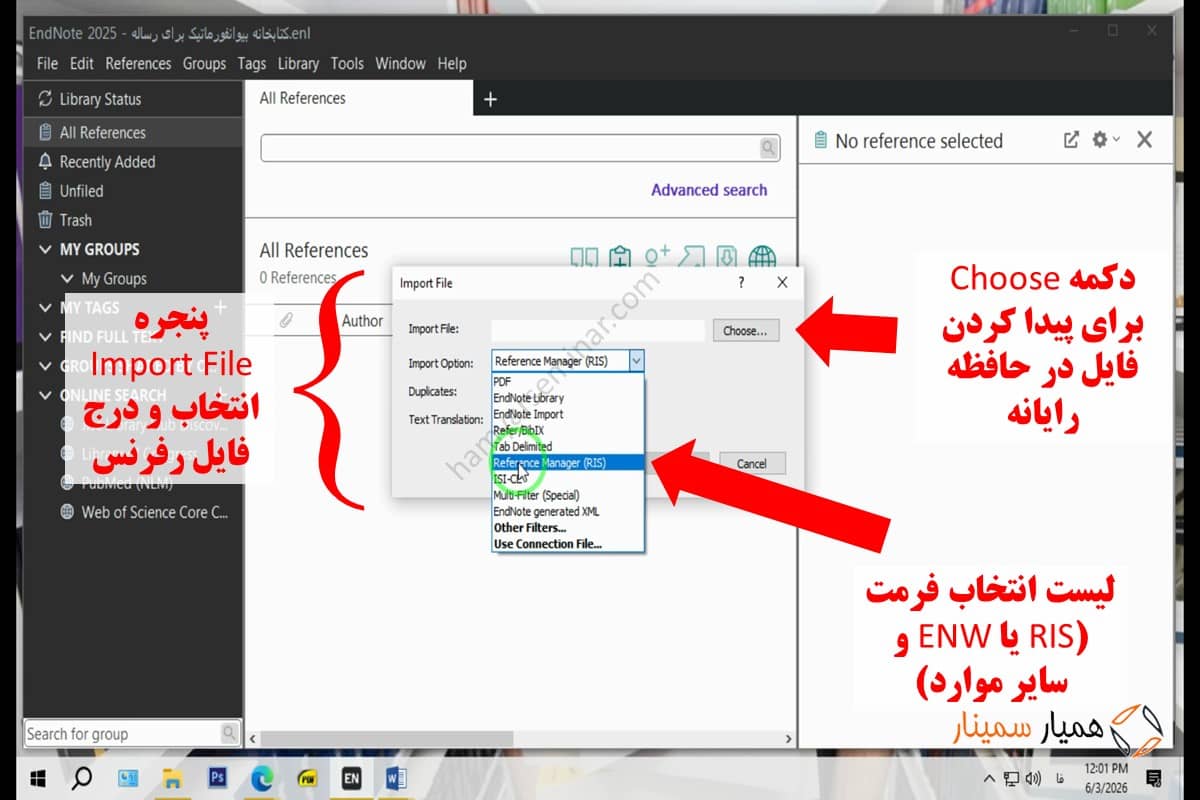Add a new tab with plus button

pos(490,99)
